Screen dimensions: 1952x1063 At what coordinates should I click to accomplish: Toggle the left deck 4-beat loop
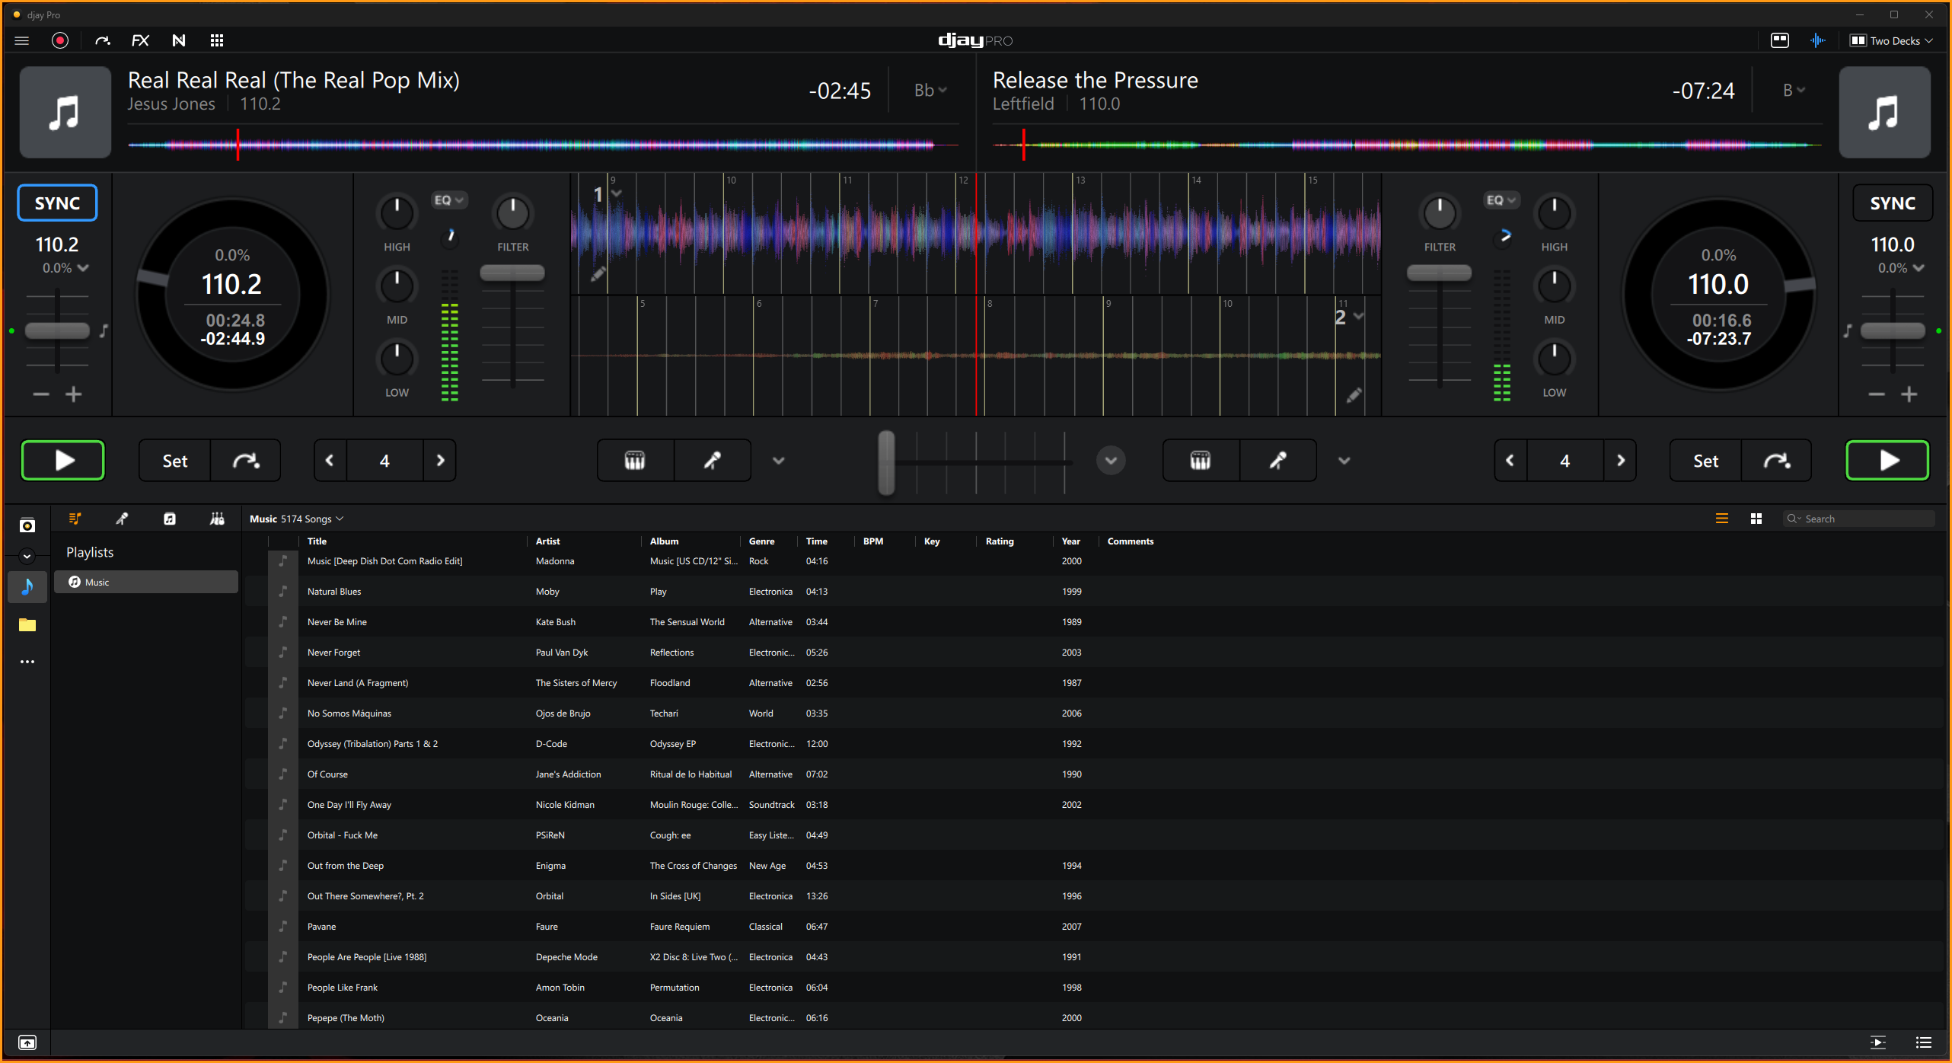385,461
